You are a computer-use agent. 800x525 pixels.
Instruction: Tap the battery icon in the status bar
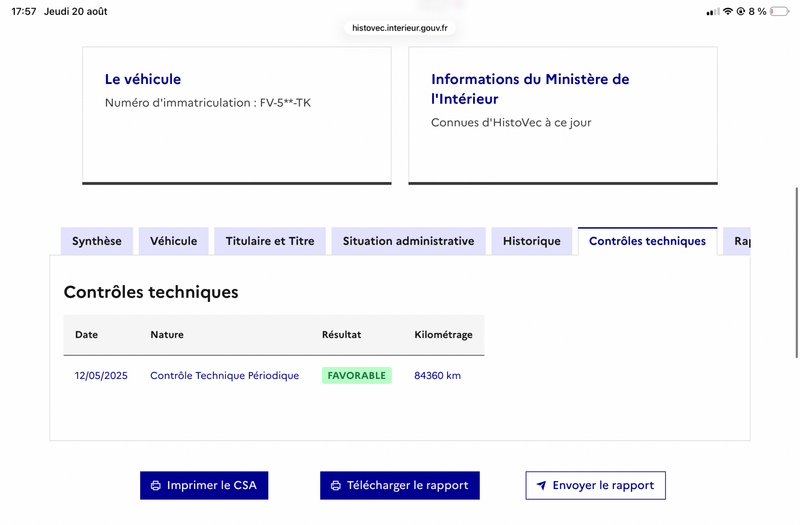pyautogui.click(x=780, y=11)
